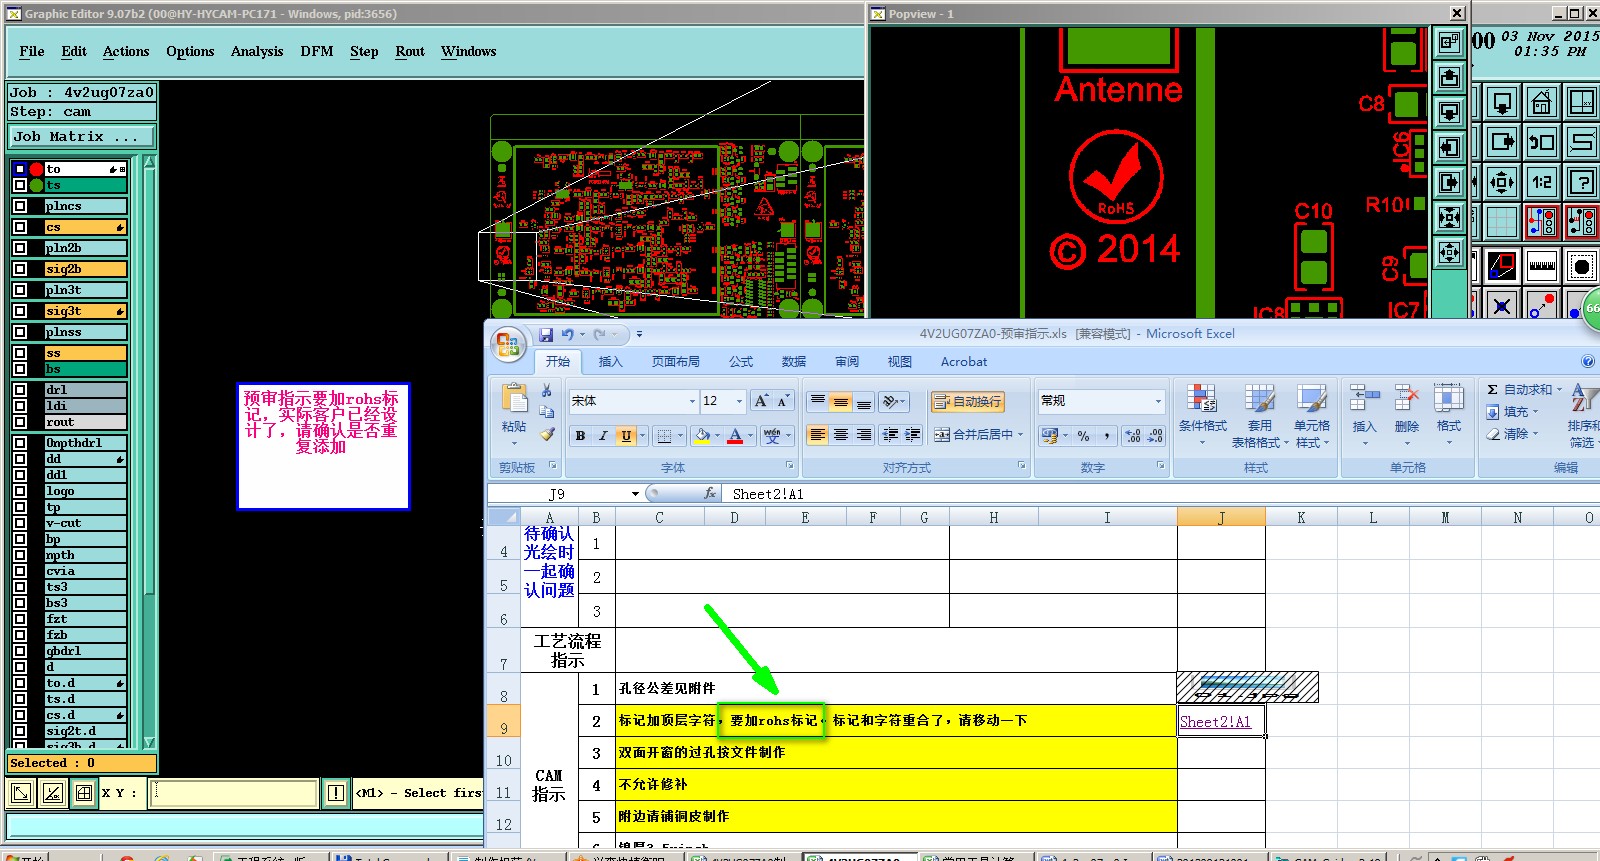Select the to layer row in layer list
The height and width of the screenshot is (861, 1600).
tap(86, 169)
